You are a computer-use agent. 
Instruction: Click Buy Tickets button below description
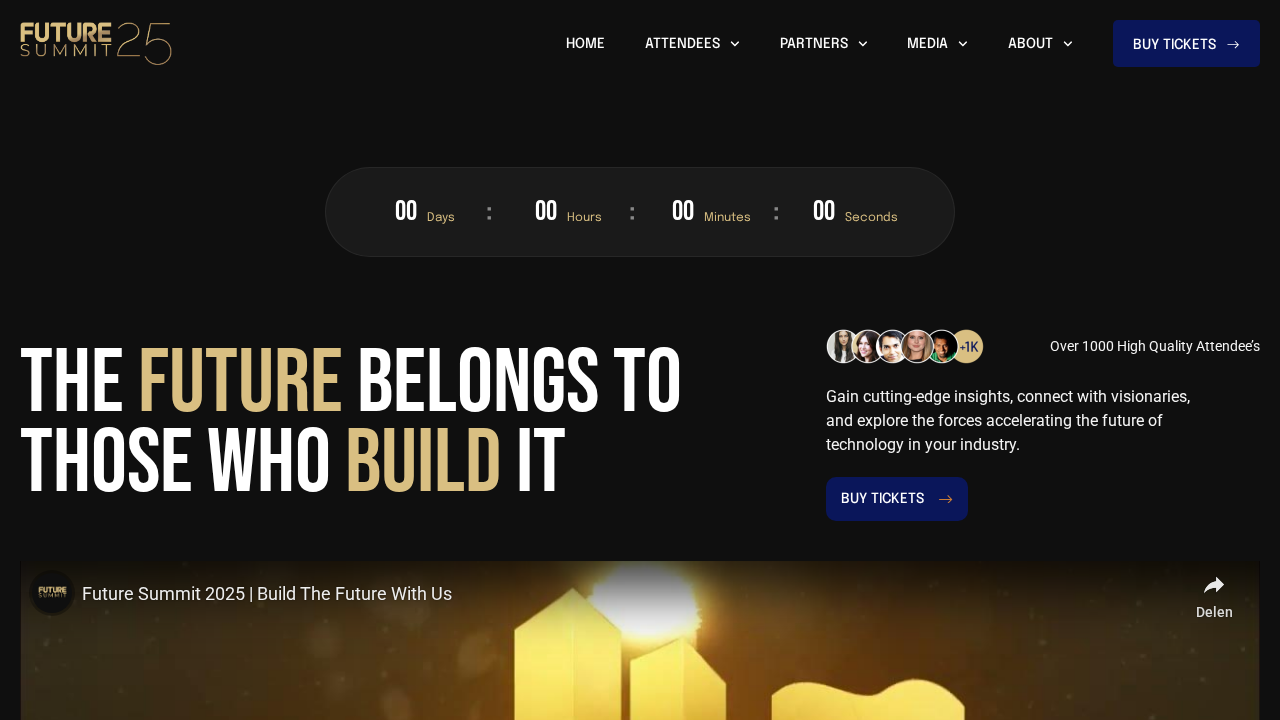click(897, 499)
